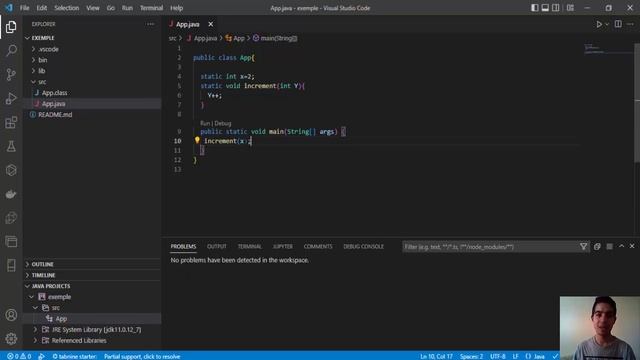Open the Selection menu
640x360 pixels.
tap(67, 8)
